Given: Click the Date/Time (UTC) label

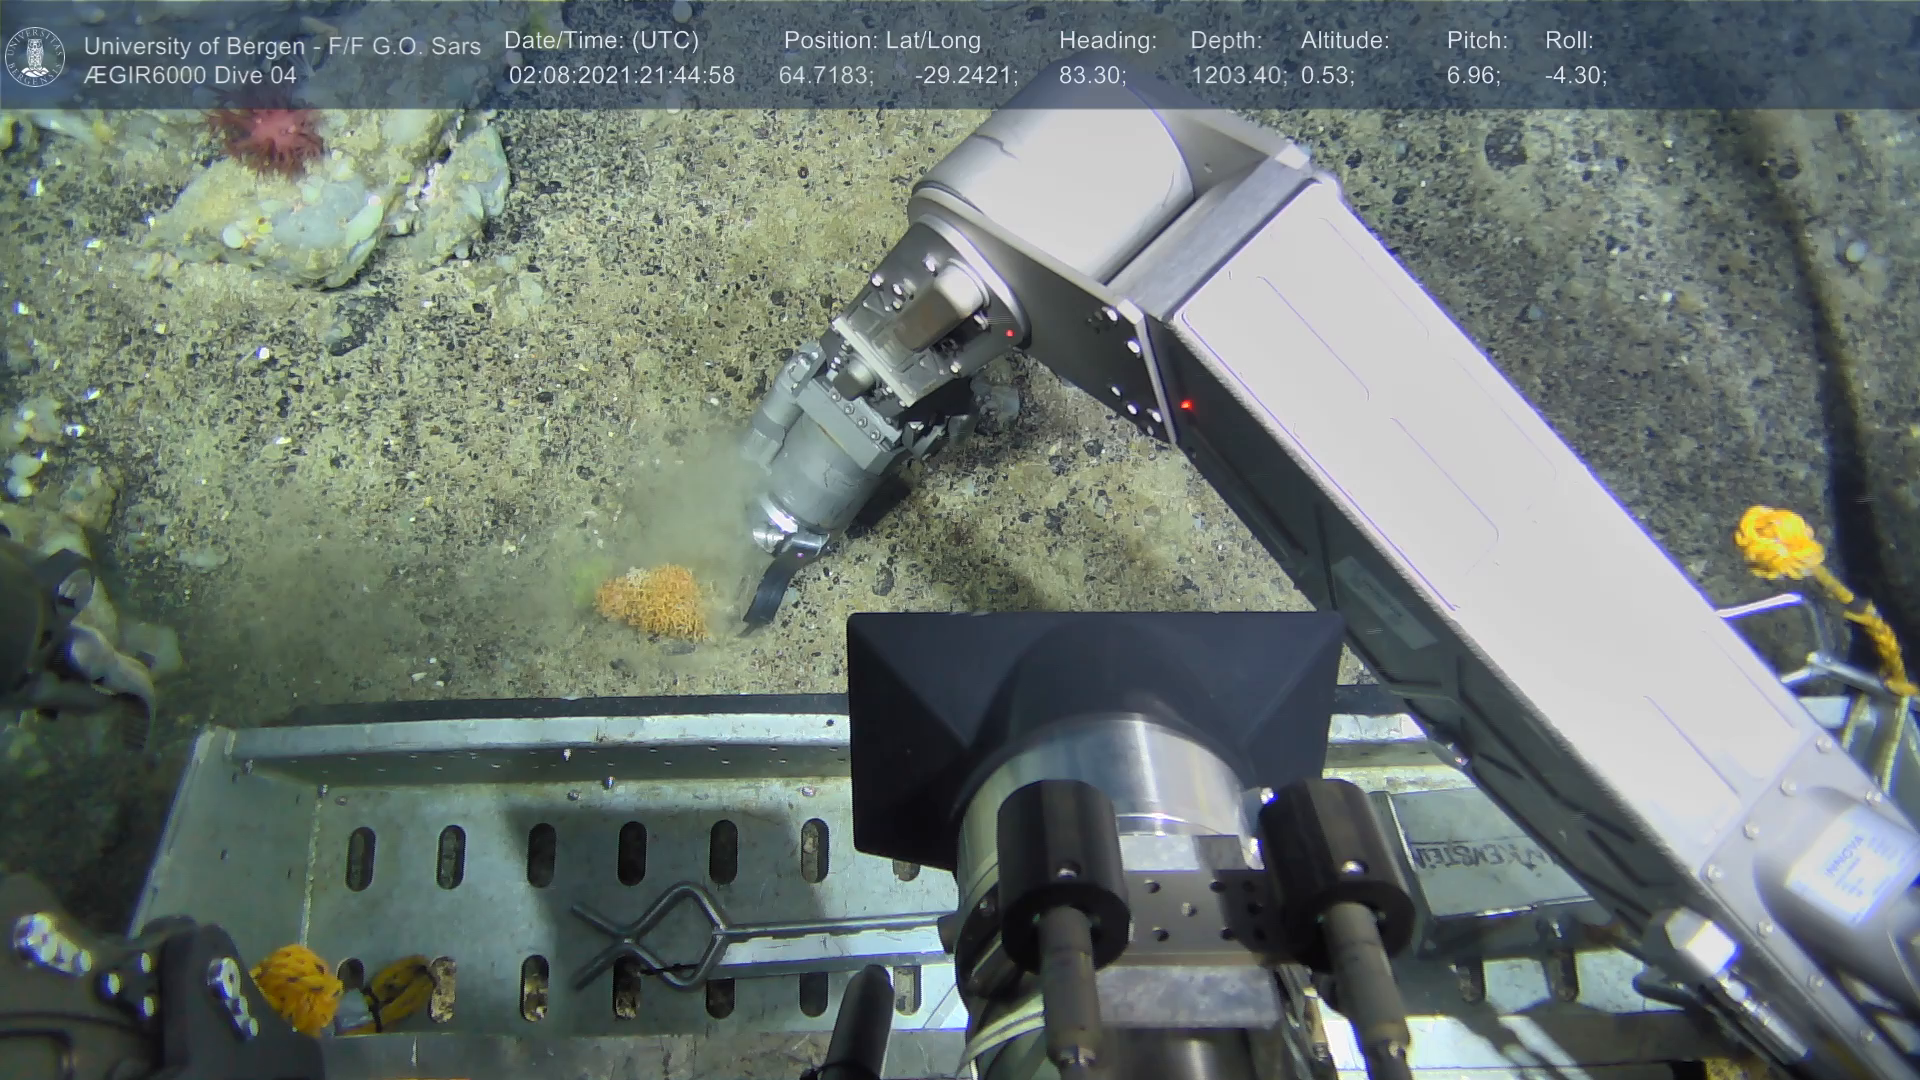Looking at the screenshot, I should (601, 40).
